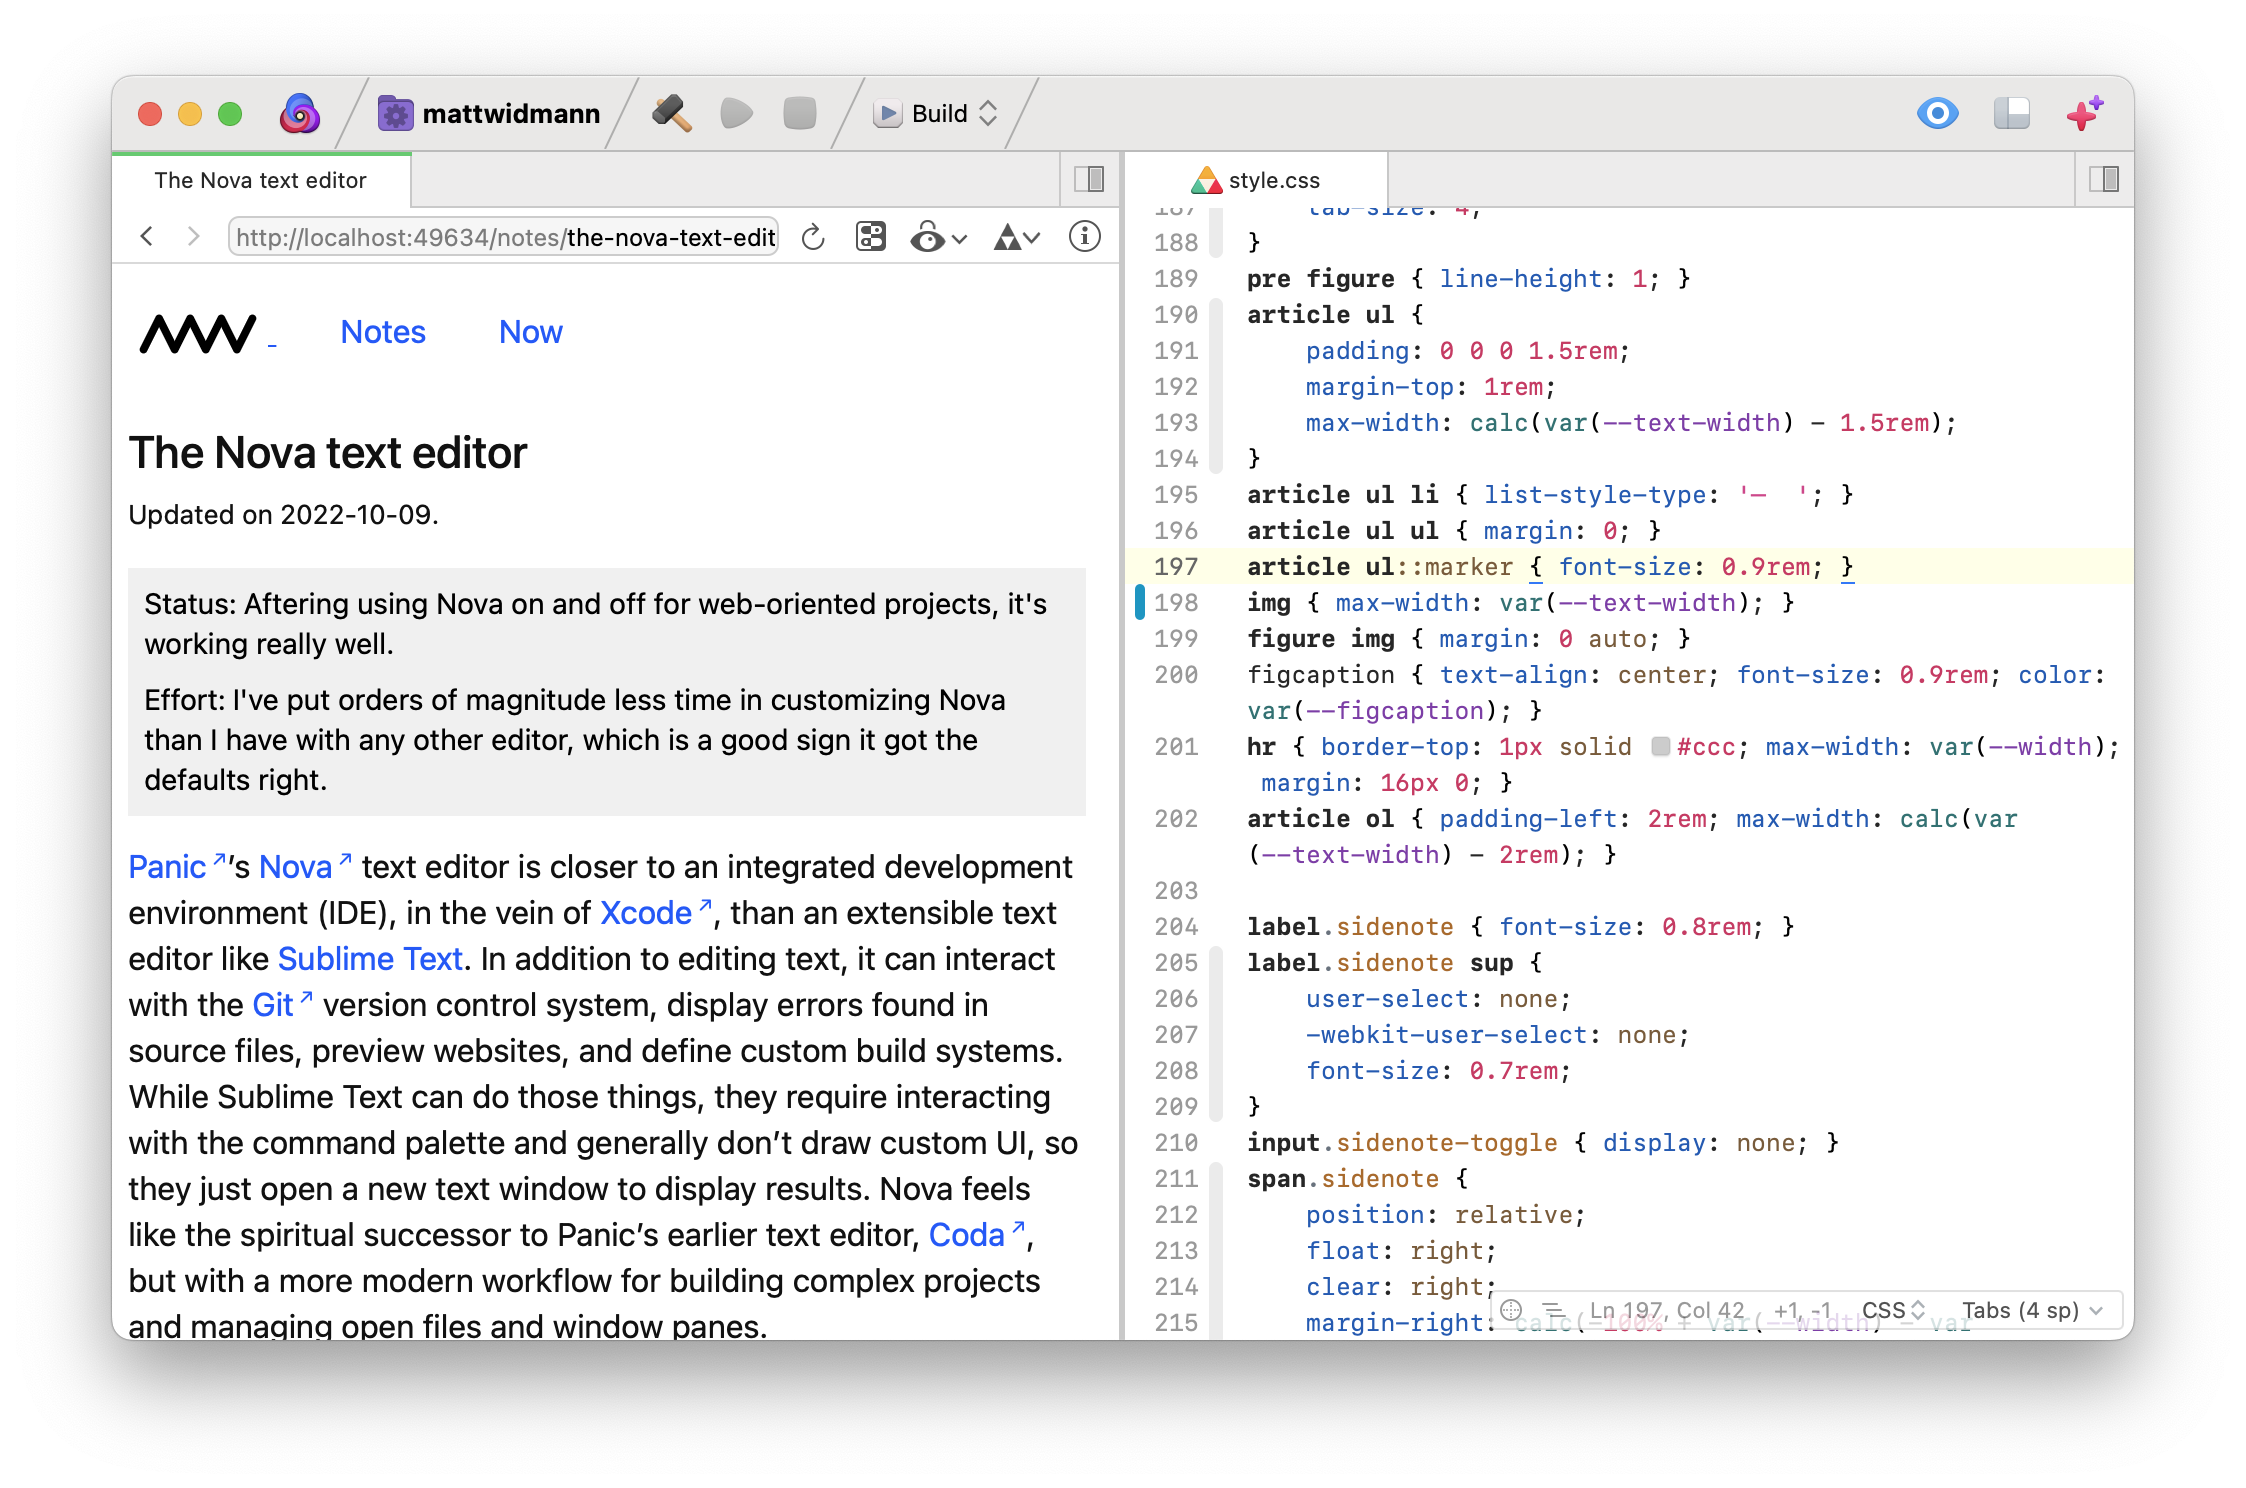
Task: Toggle the sidebar panel layout button
Action: click(x=2011, y=113)
